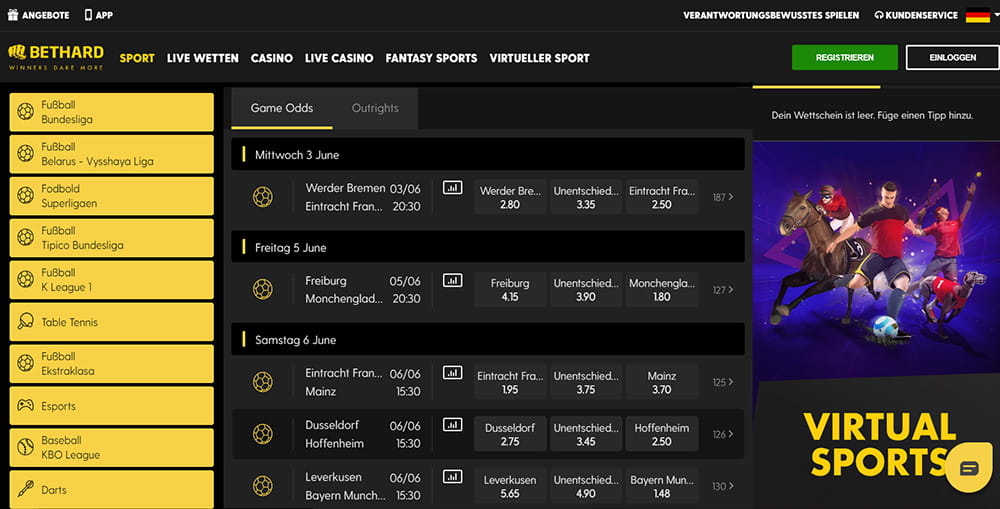The width and height of the screenshot is (1000, 509).
Task: Open Leverkusen Bayern Munich match details
Action: click(x=363, y=485)
